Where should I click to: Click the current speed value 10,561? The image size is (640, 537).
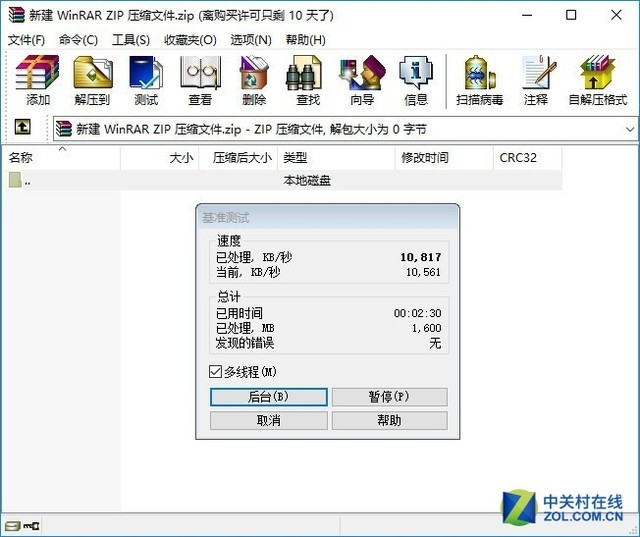pos(423,272)
